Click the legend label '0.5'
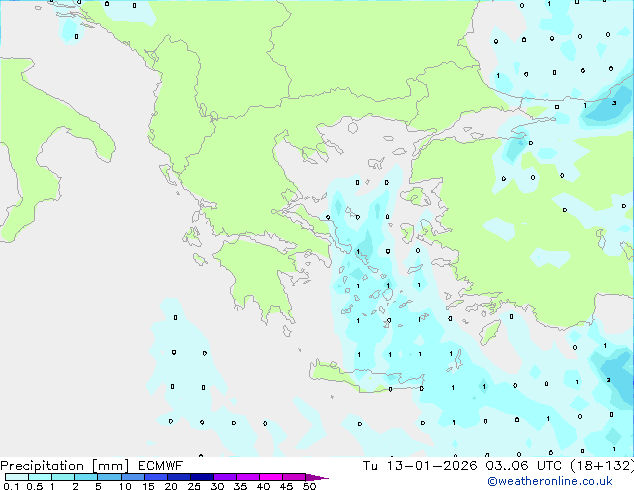 [34, 486]
